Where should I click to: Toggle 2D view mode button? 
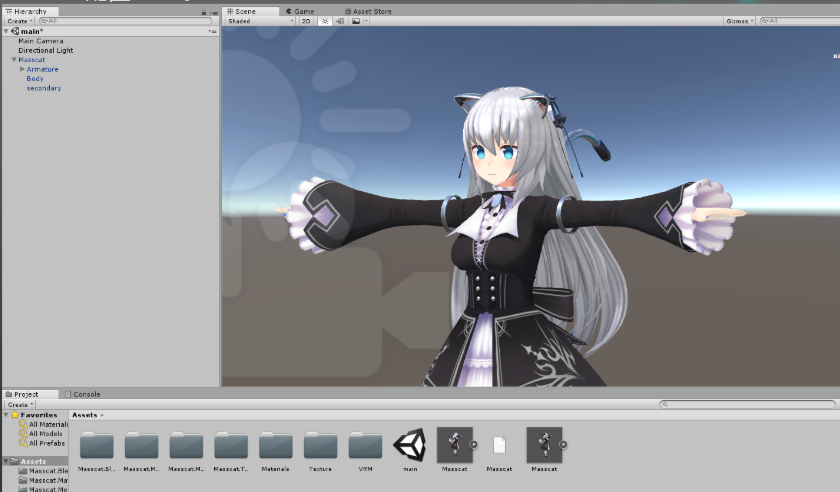pyautogui.click(x=306, y=21)
